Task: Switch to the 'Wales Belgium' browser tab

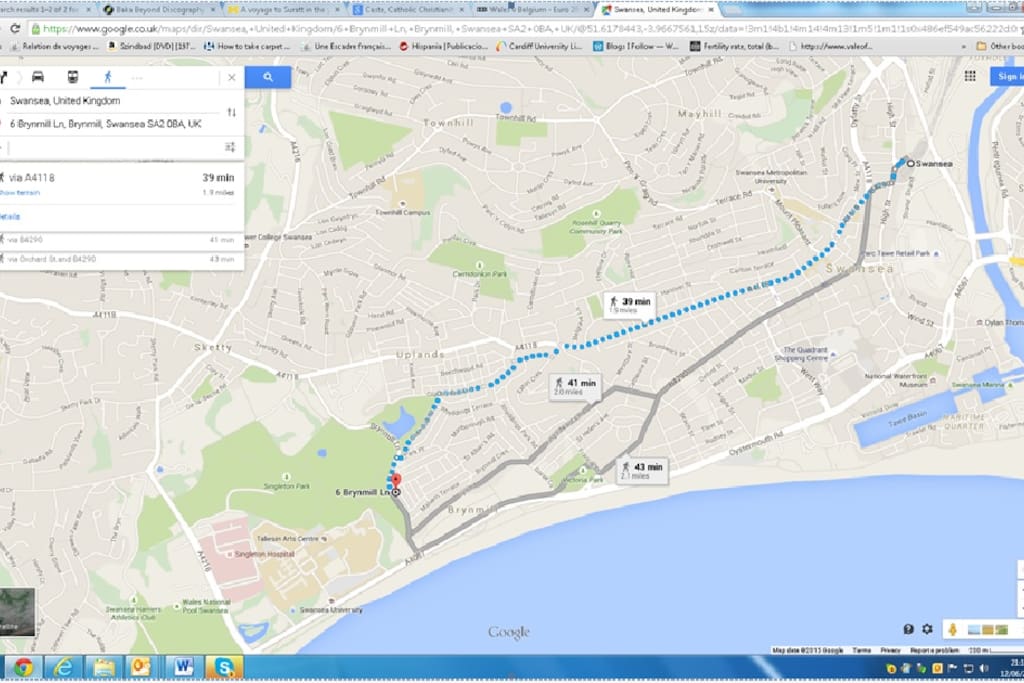Action: pos(532,9)
